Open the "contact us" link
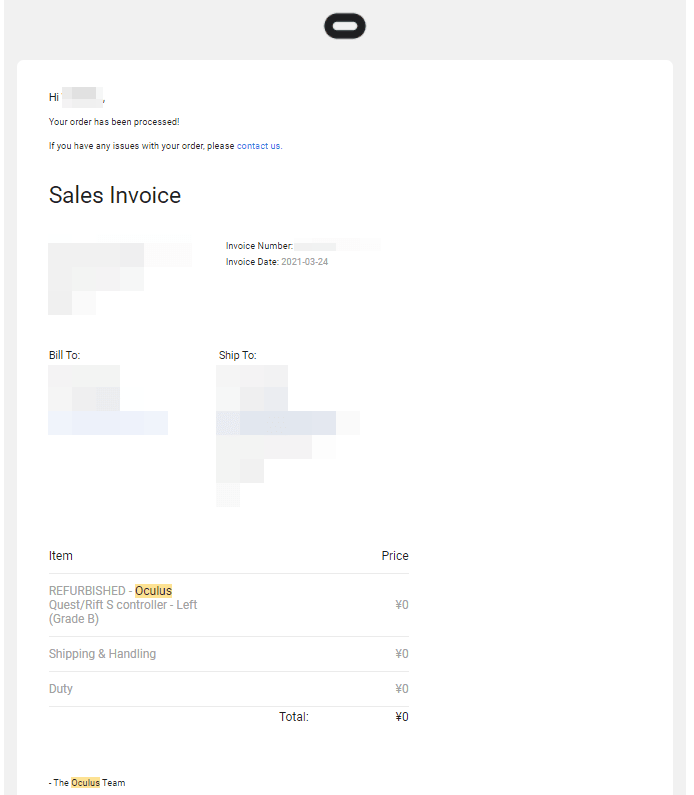Image resolution: width=694 pixels, height=795 pixels. click(x=259, y=146)
